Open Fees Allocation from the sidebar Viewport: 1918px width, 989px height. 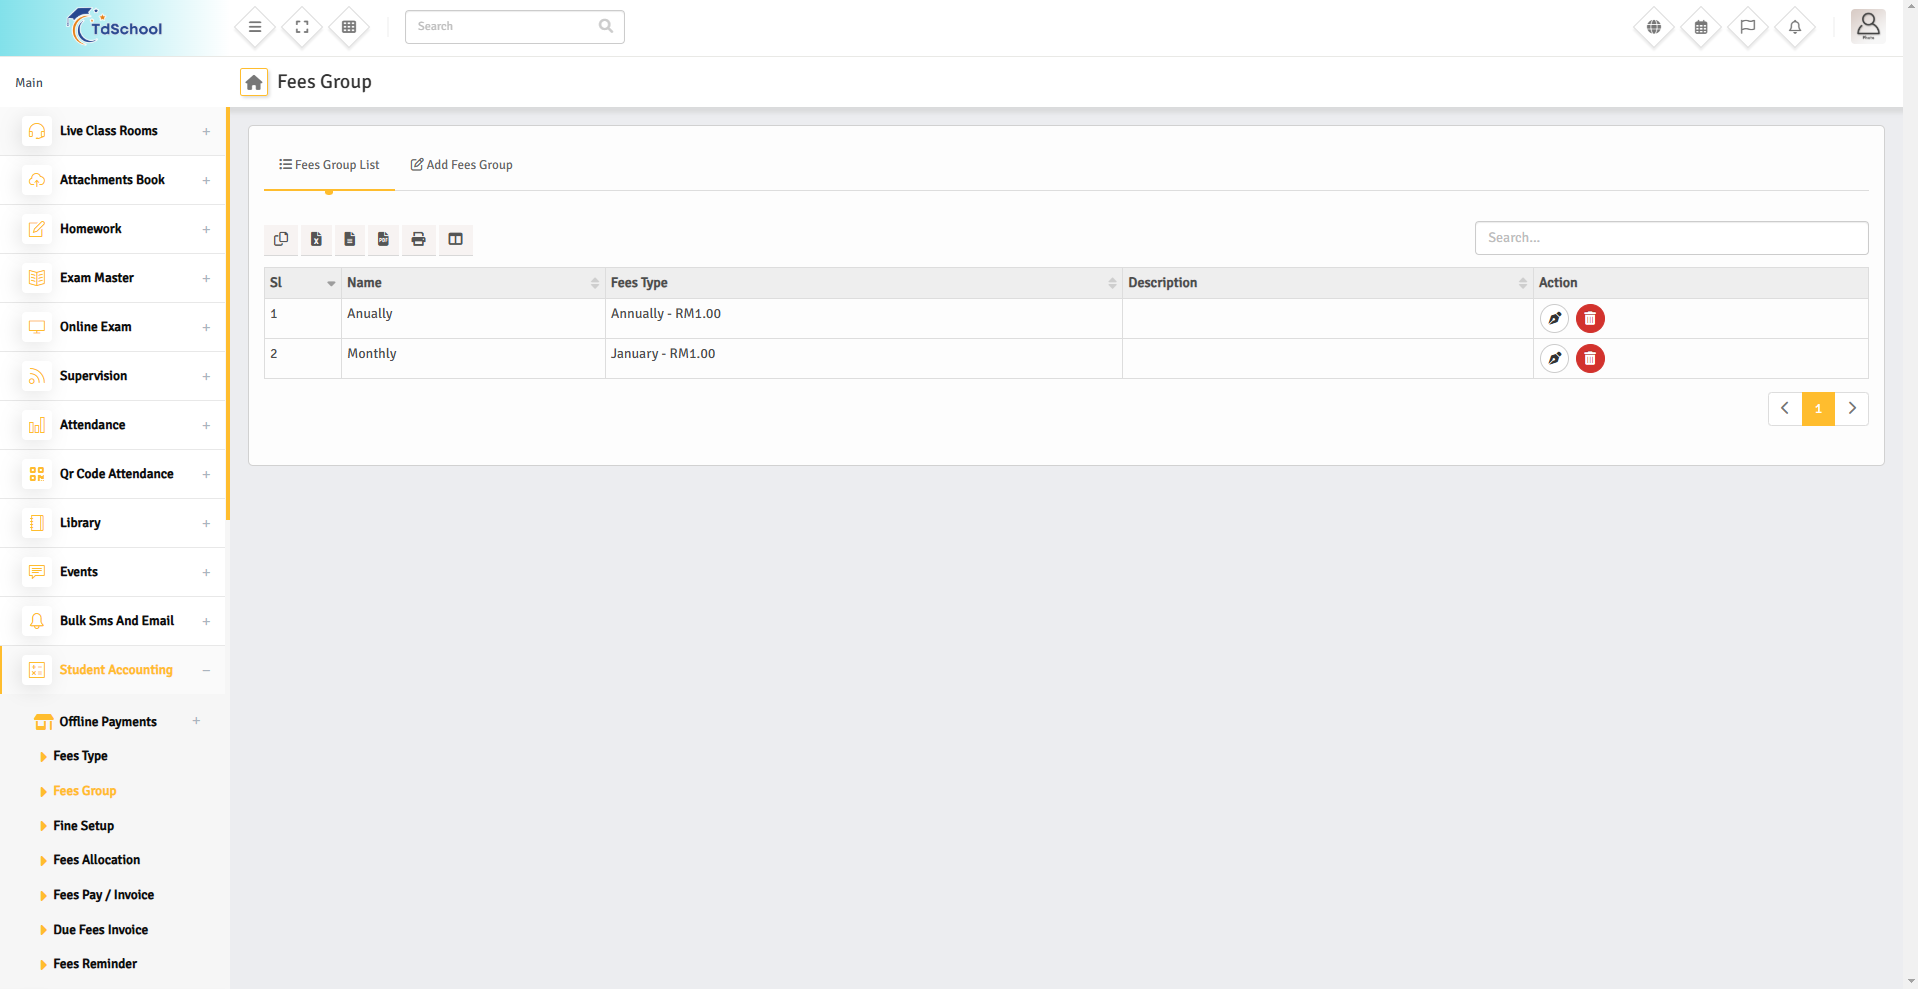pos(96,860)
